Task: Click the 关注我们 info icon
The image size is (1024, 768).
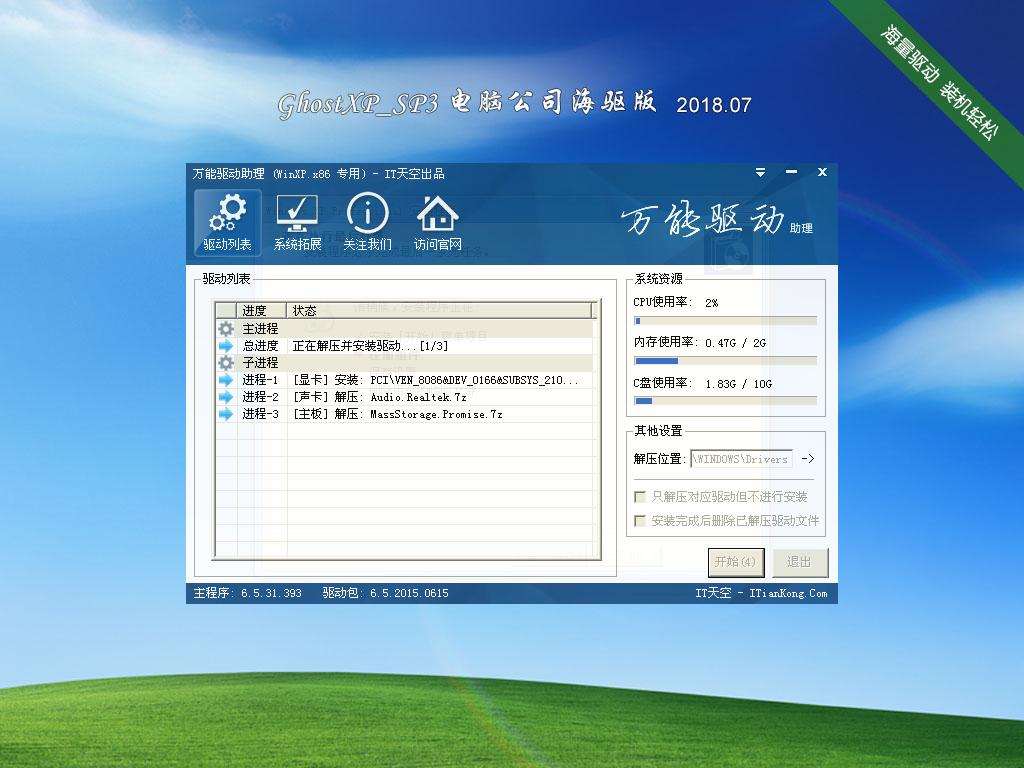Action: click(x=368, y=212)
